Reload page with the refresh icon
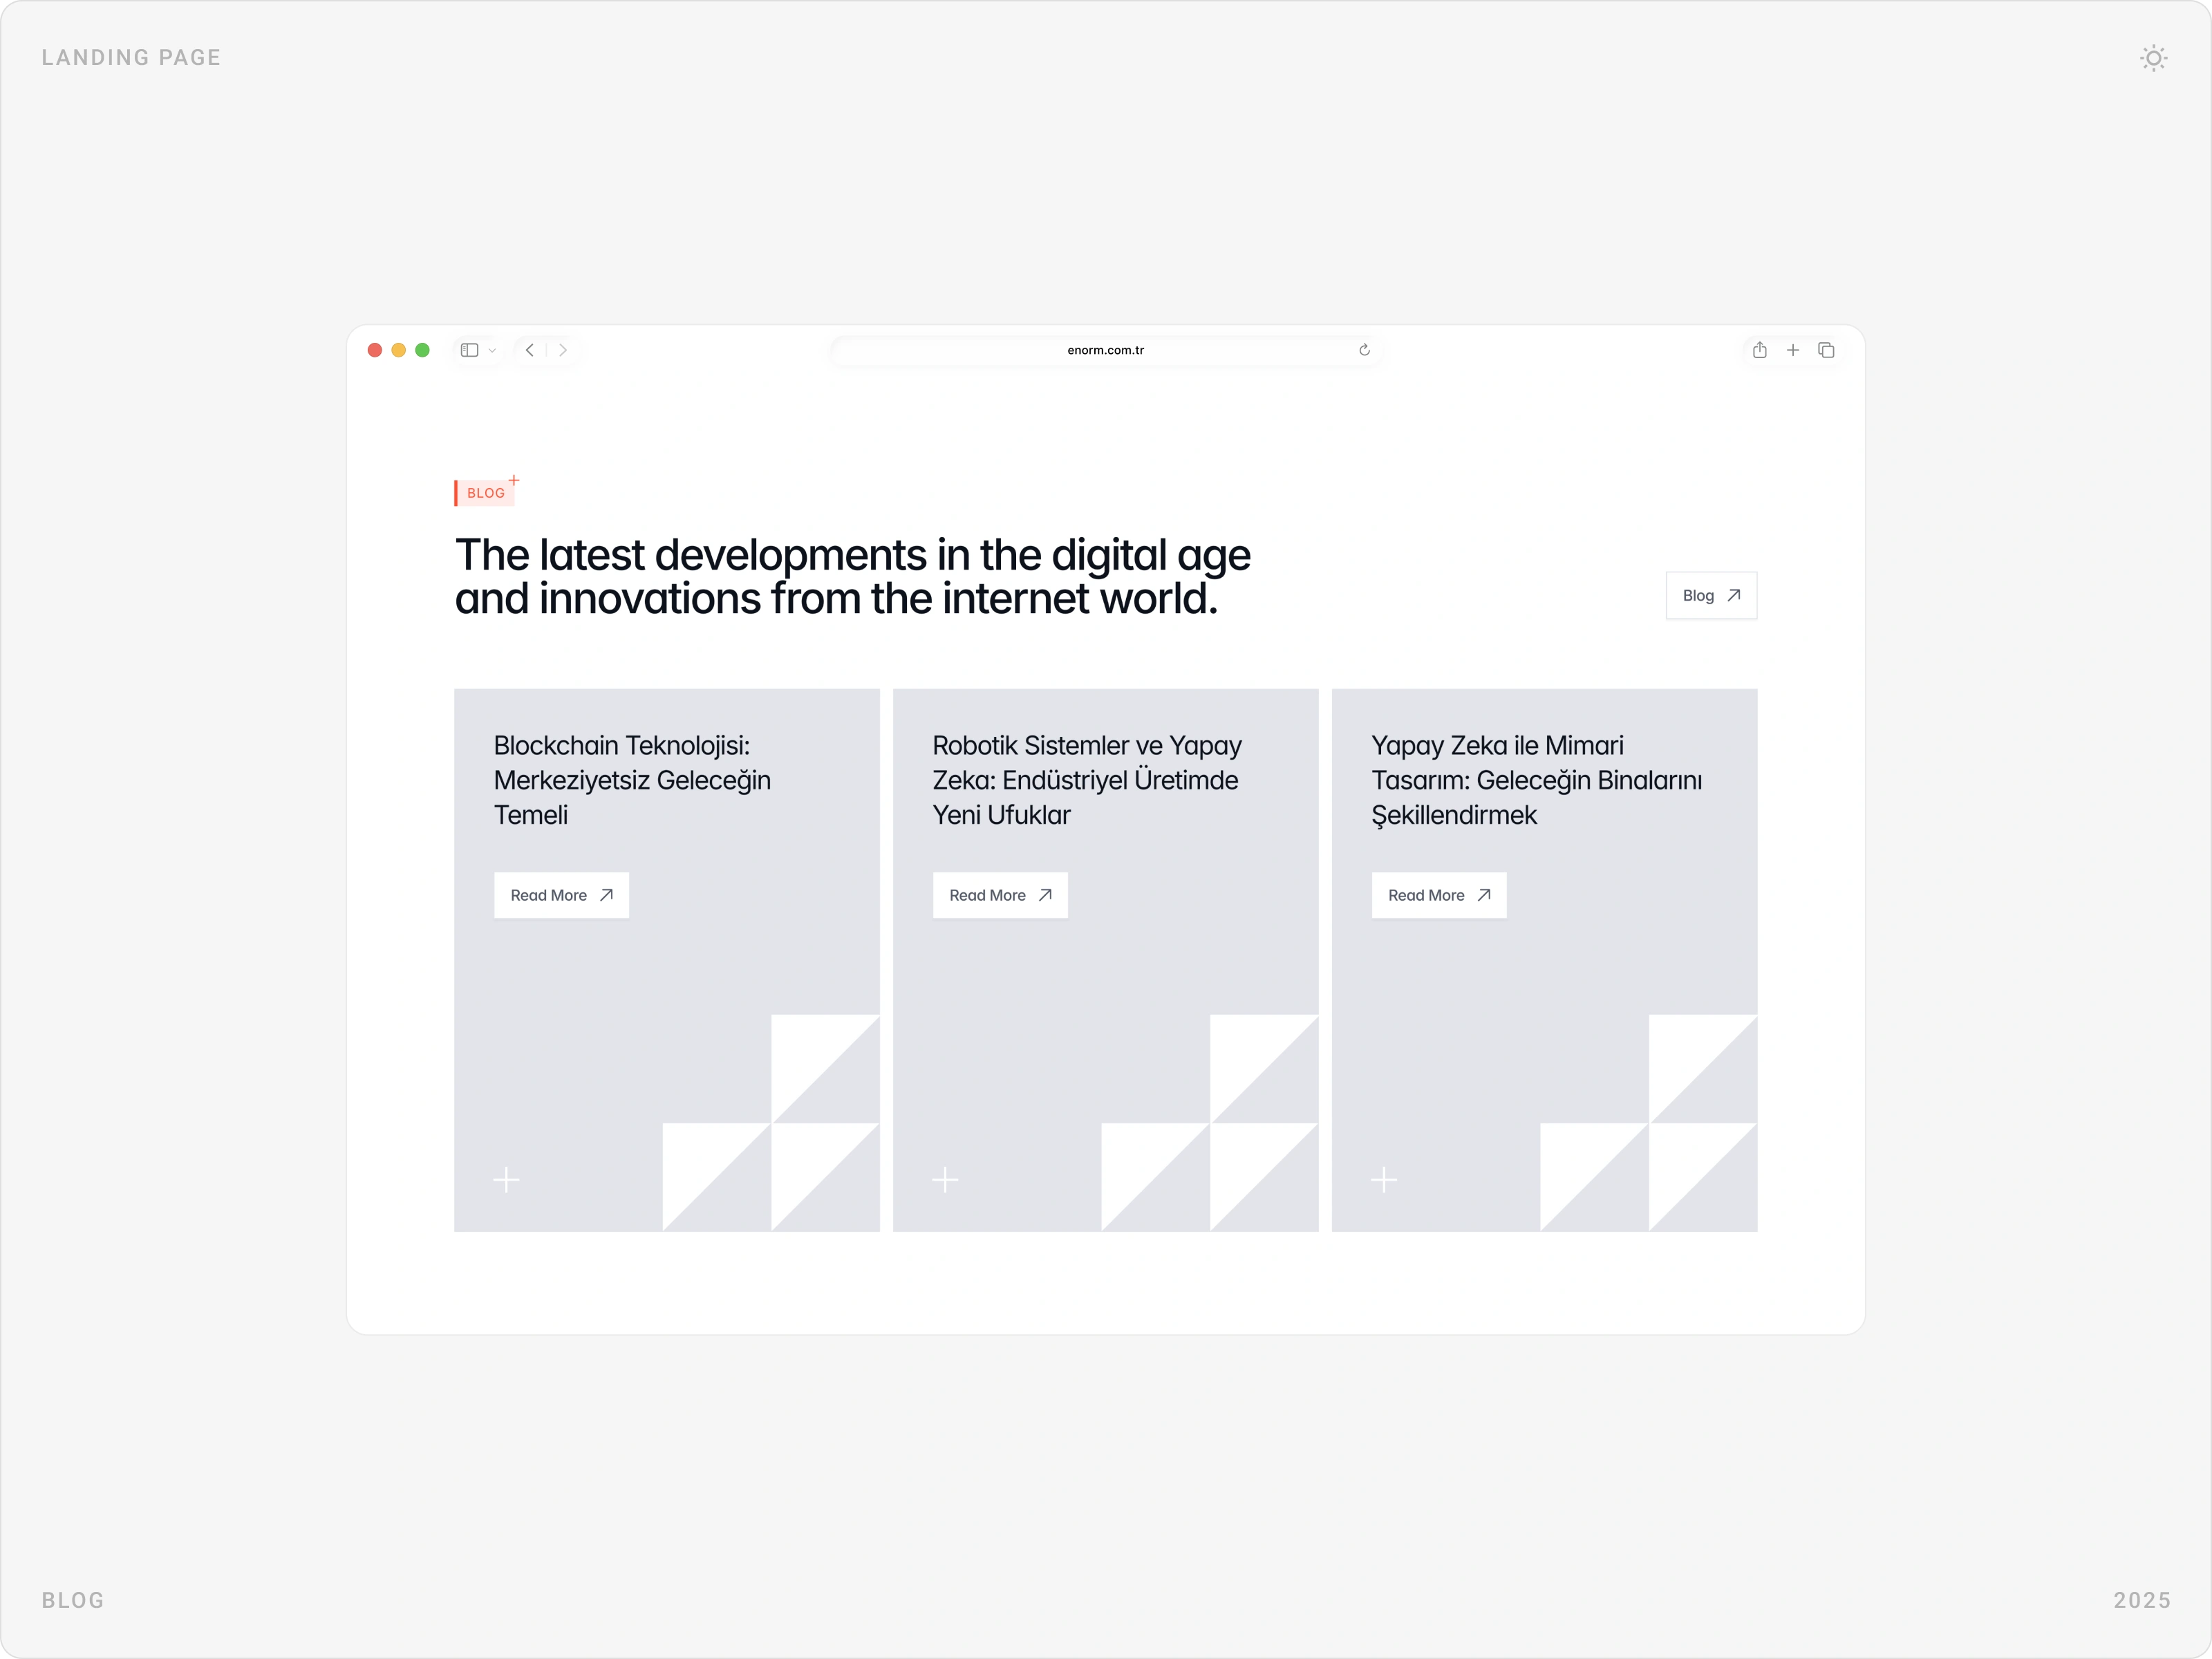The image size is (2212, 1659). [1364, 350]
